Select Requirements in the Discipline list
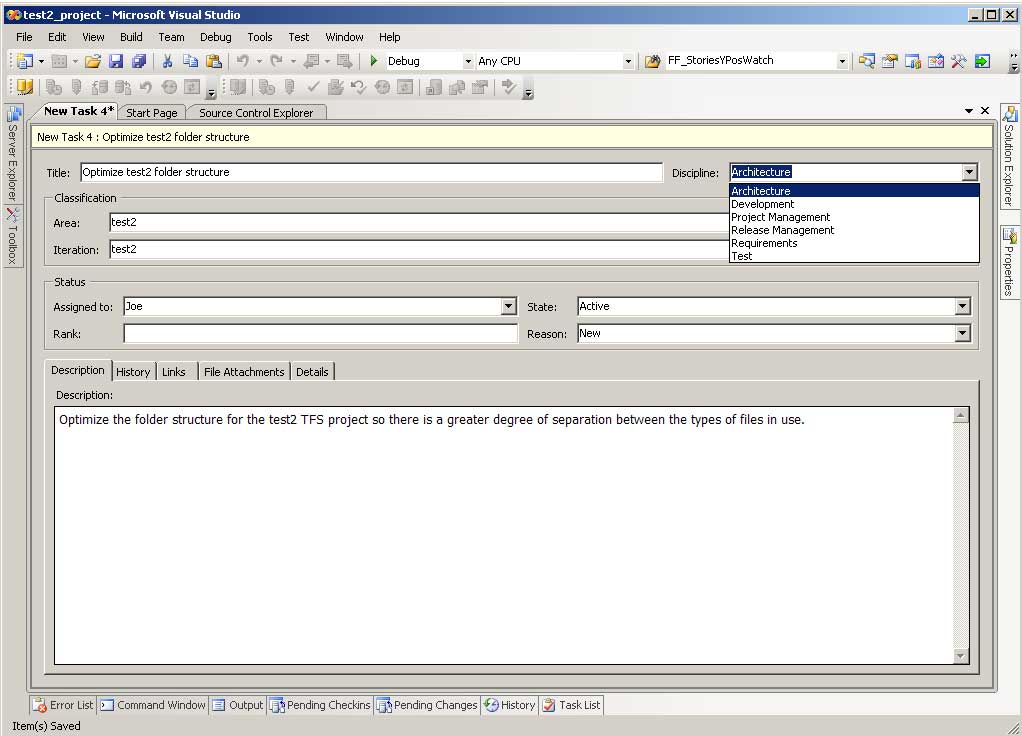Viewport: 1022px width, 736px height. tap(854, 243)
